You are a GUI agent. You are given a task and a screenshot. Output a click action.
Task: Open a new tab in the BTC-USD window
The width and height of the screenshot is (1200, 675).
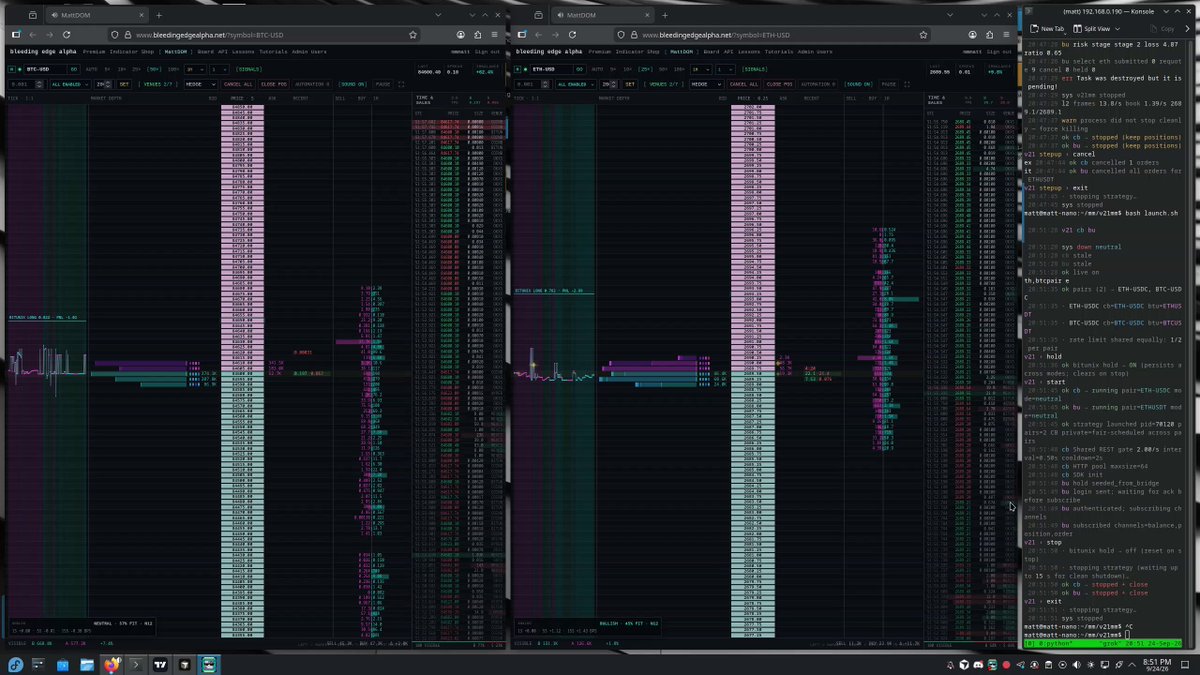click(159, 15)
